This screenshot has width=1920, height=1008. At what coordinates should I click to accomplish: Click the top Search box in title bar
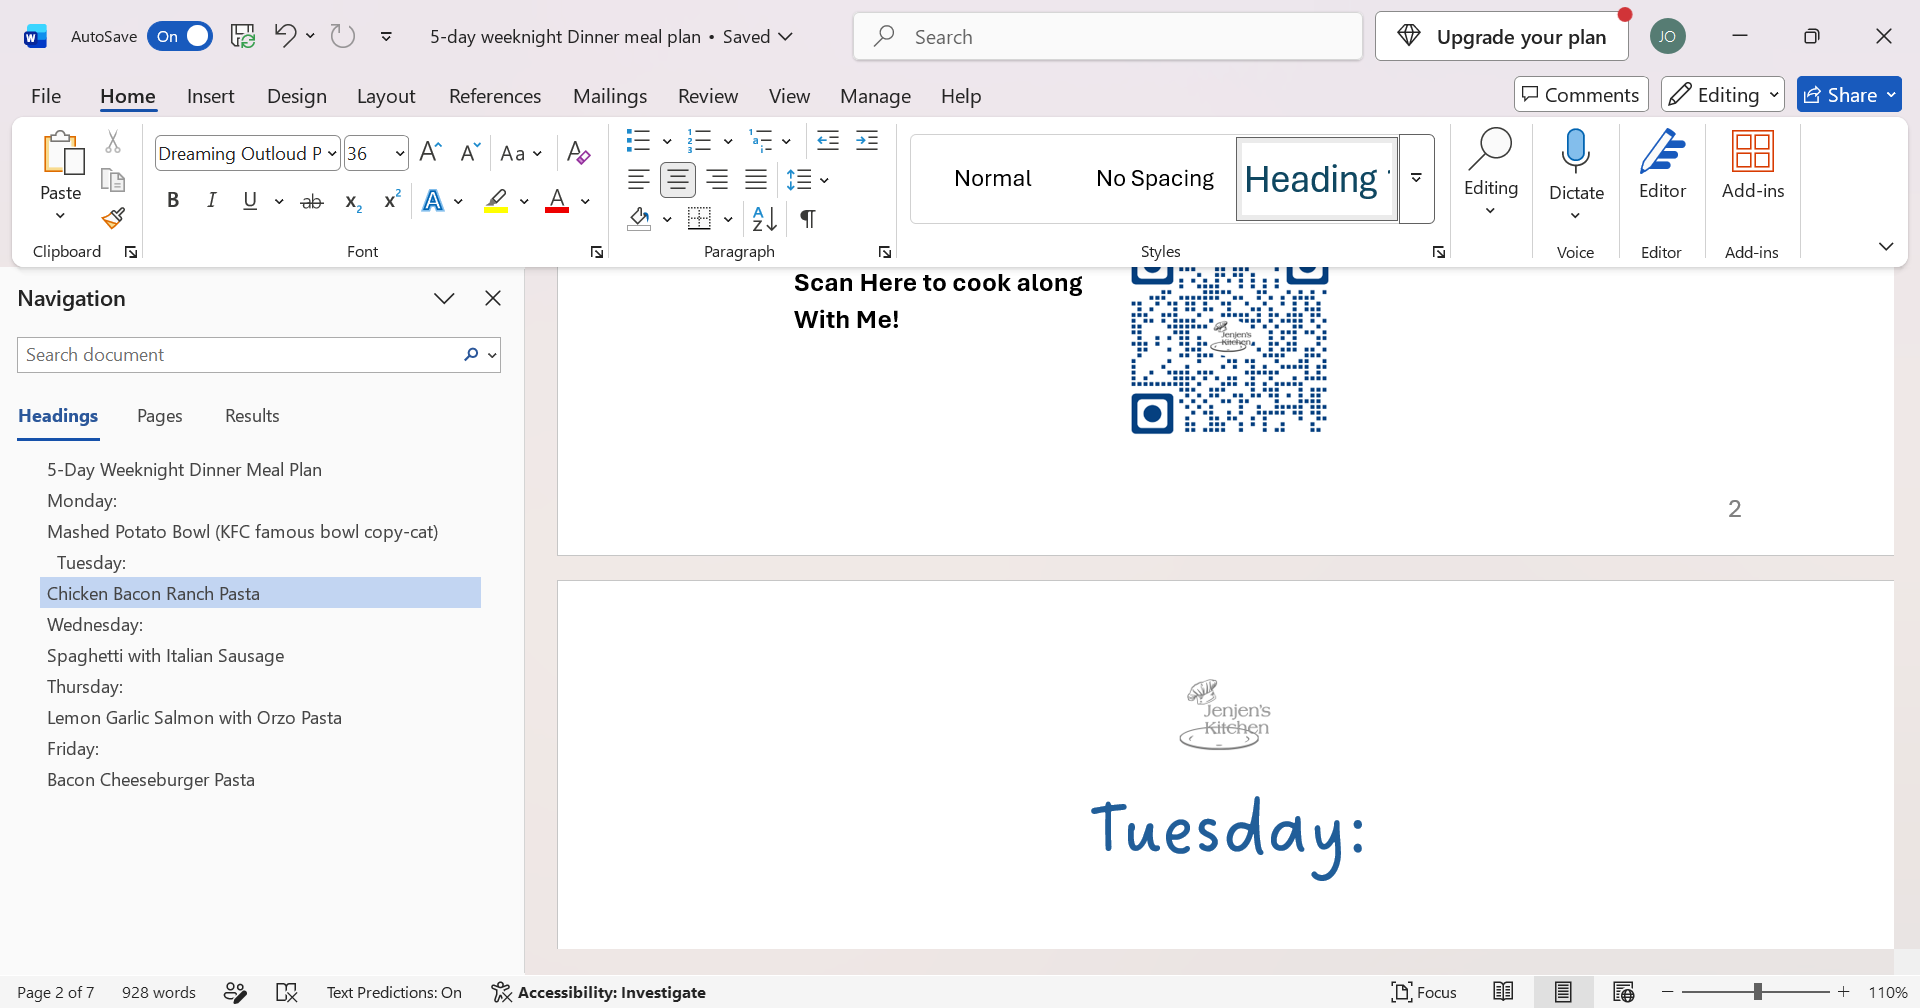click(1108, 37)
